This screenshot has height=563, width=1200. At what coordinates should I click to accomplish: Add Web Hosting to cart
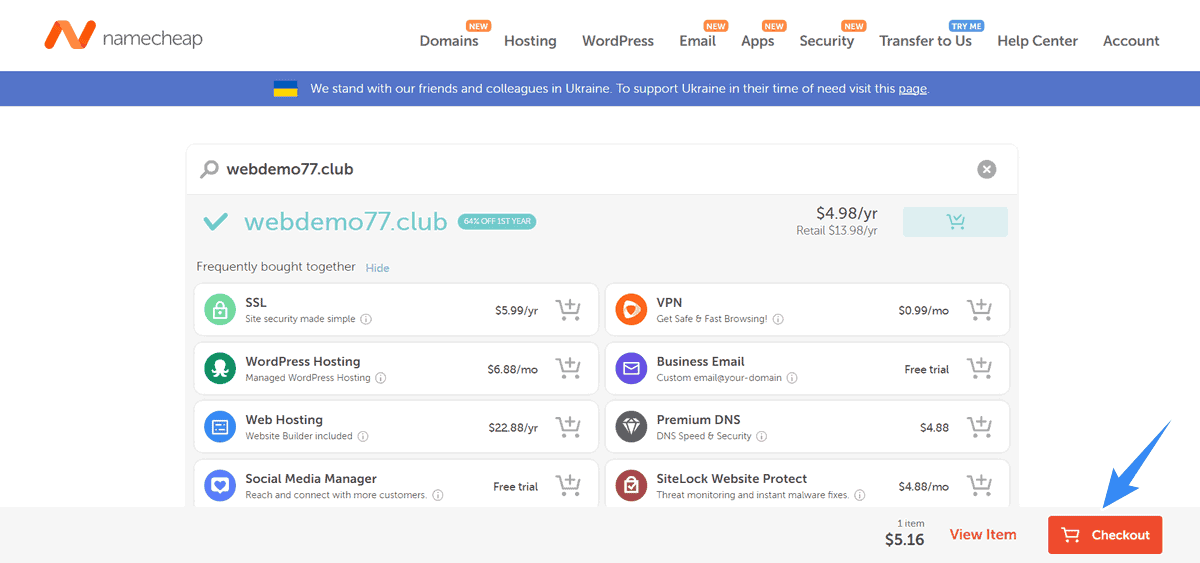(x=569, y=427)
